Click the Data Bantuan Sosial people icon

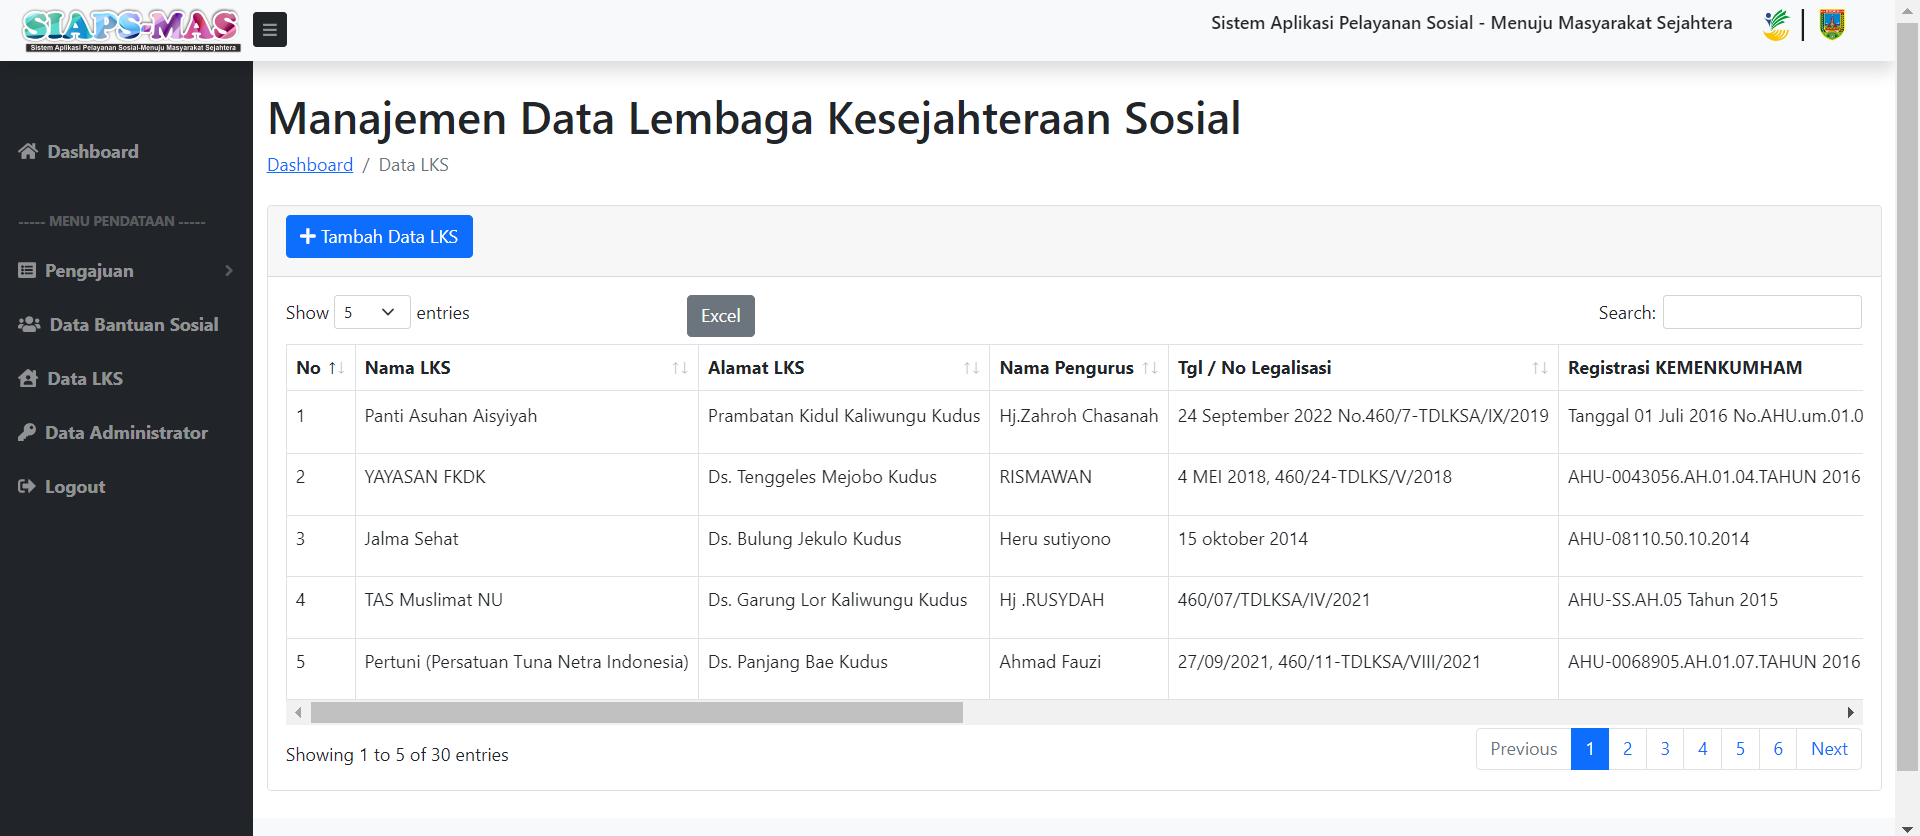[29, 325]
